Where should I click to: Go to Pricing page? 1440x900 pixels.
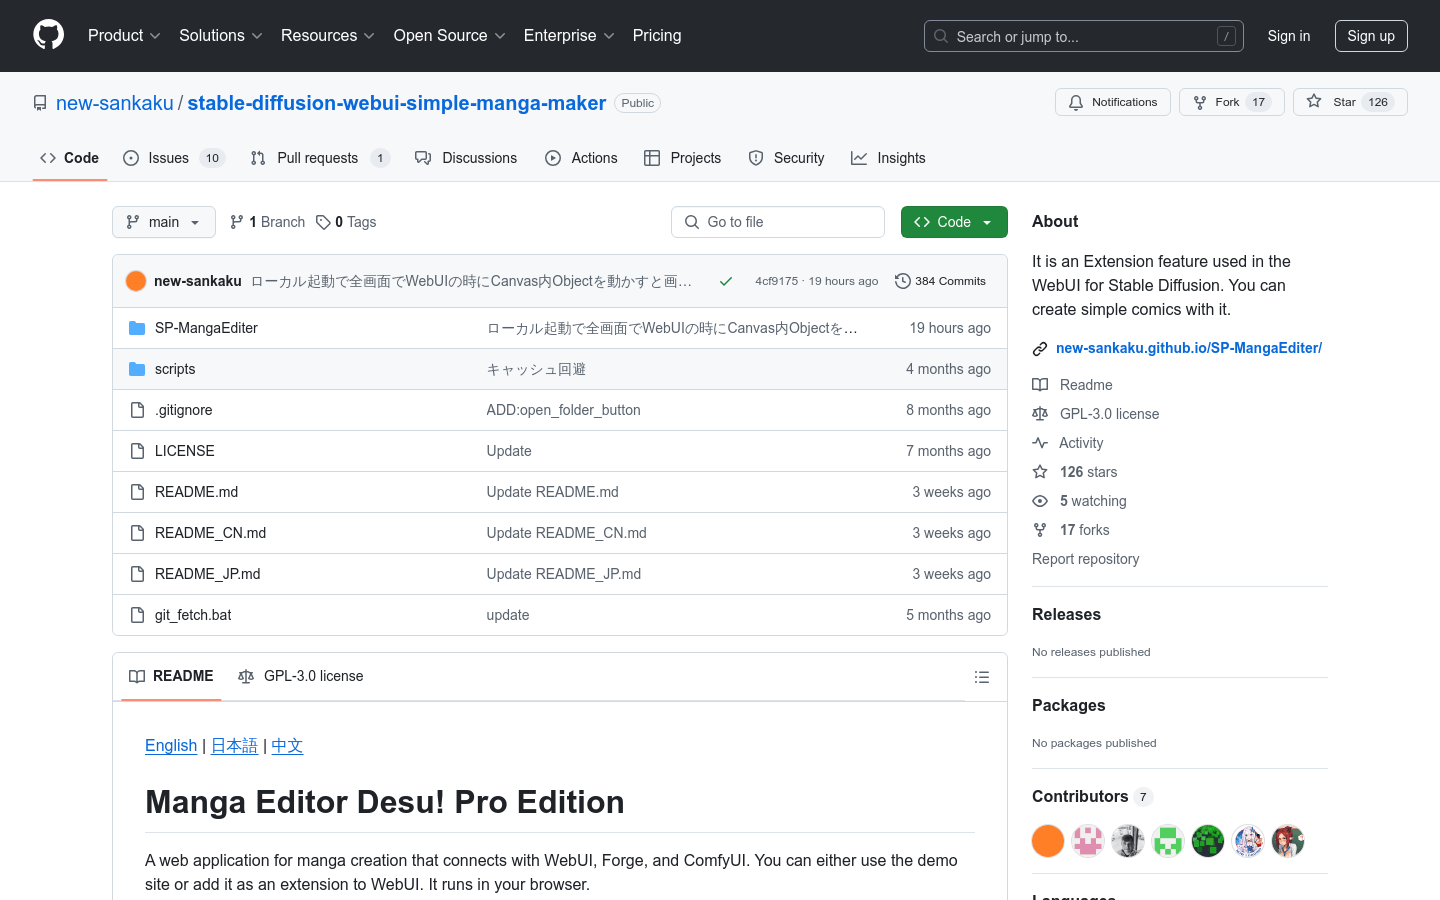coord(657,35)
